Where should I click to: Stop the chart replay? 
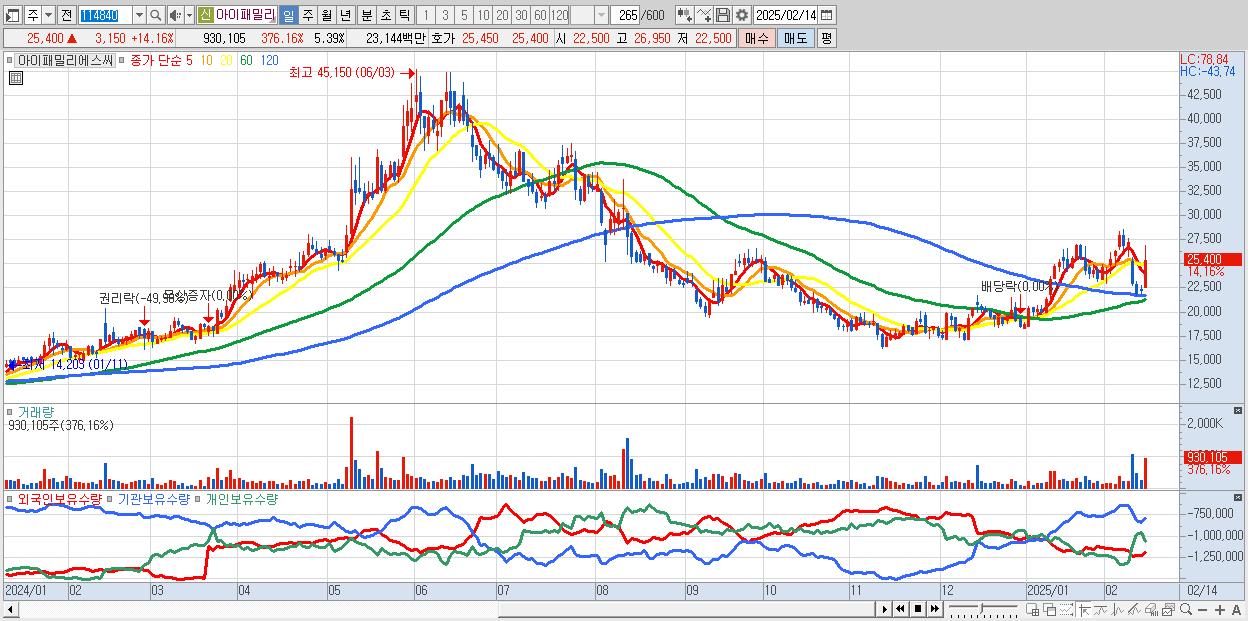918,609
